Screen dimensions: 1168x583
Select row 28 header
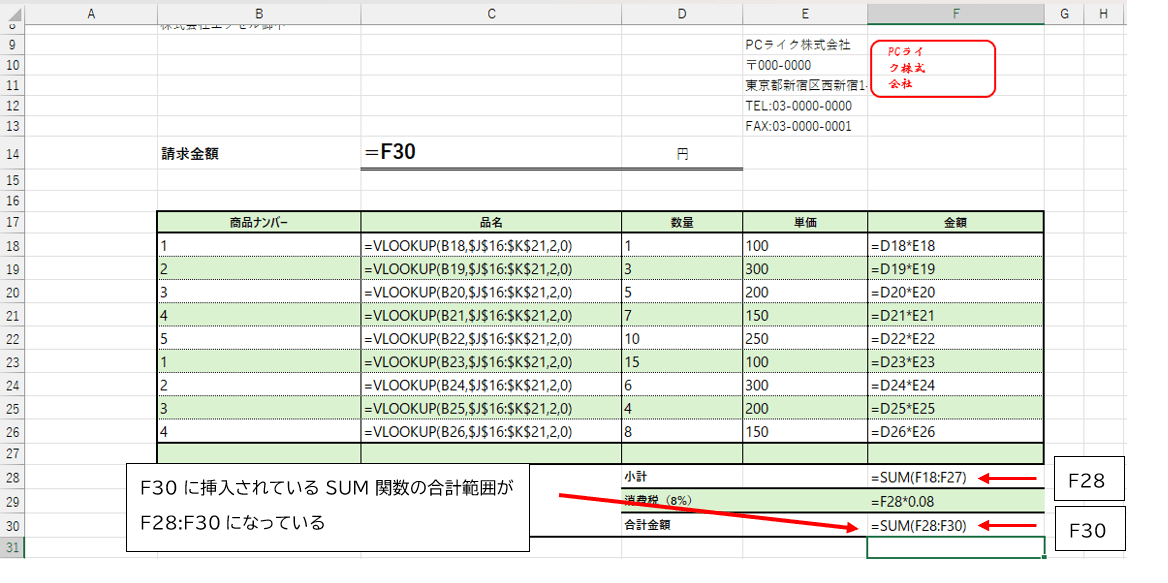click(x=12, y=477)
